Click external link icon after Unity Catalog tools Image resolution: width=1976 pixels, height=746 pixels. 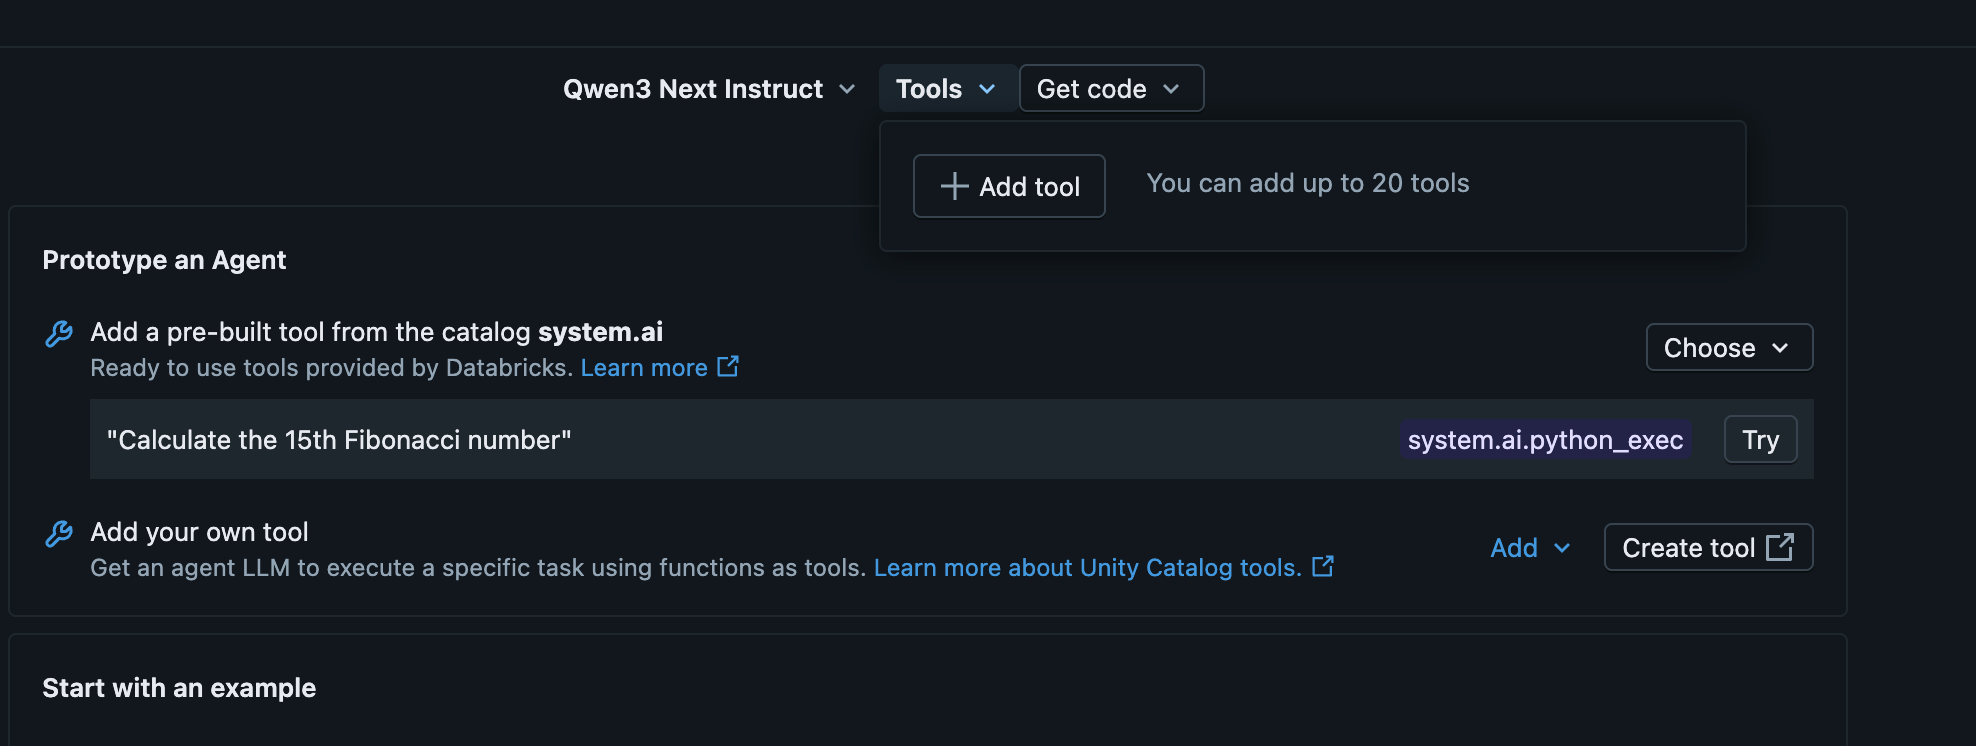[x=1323, y=567]
